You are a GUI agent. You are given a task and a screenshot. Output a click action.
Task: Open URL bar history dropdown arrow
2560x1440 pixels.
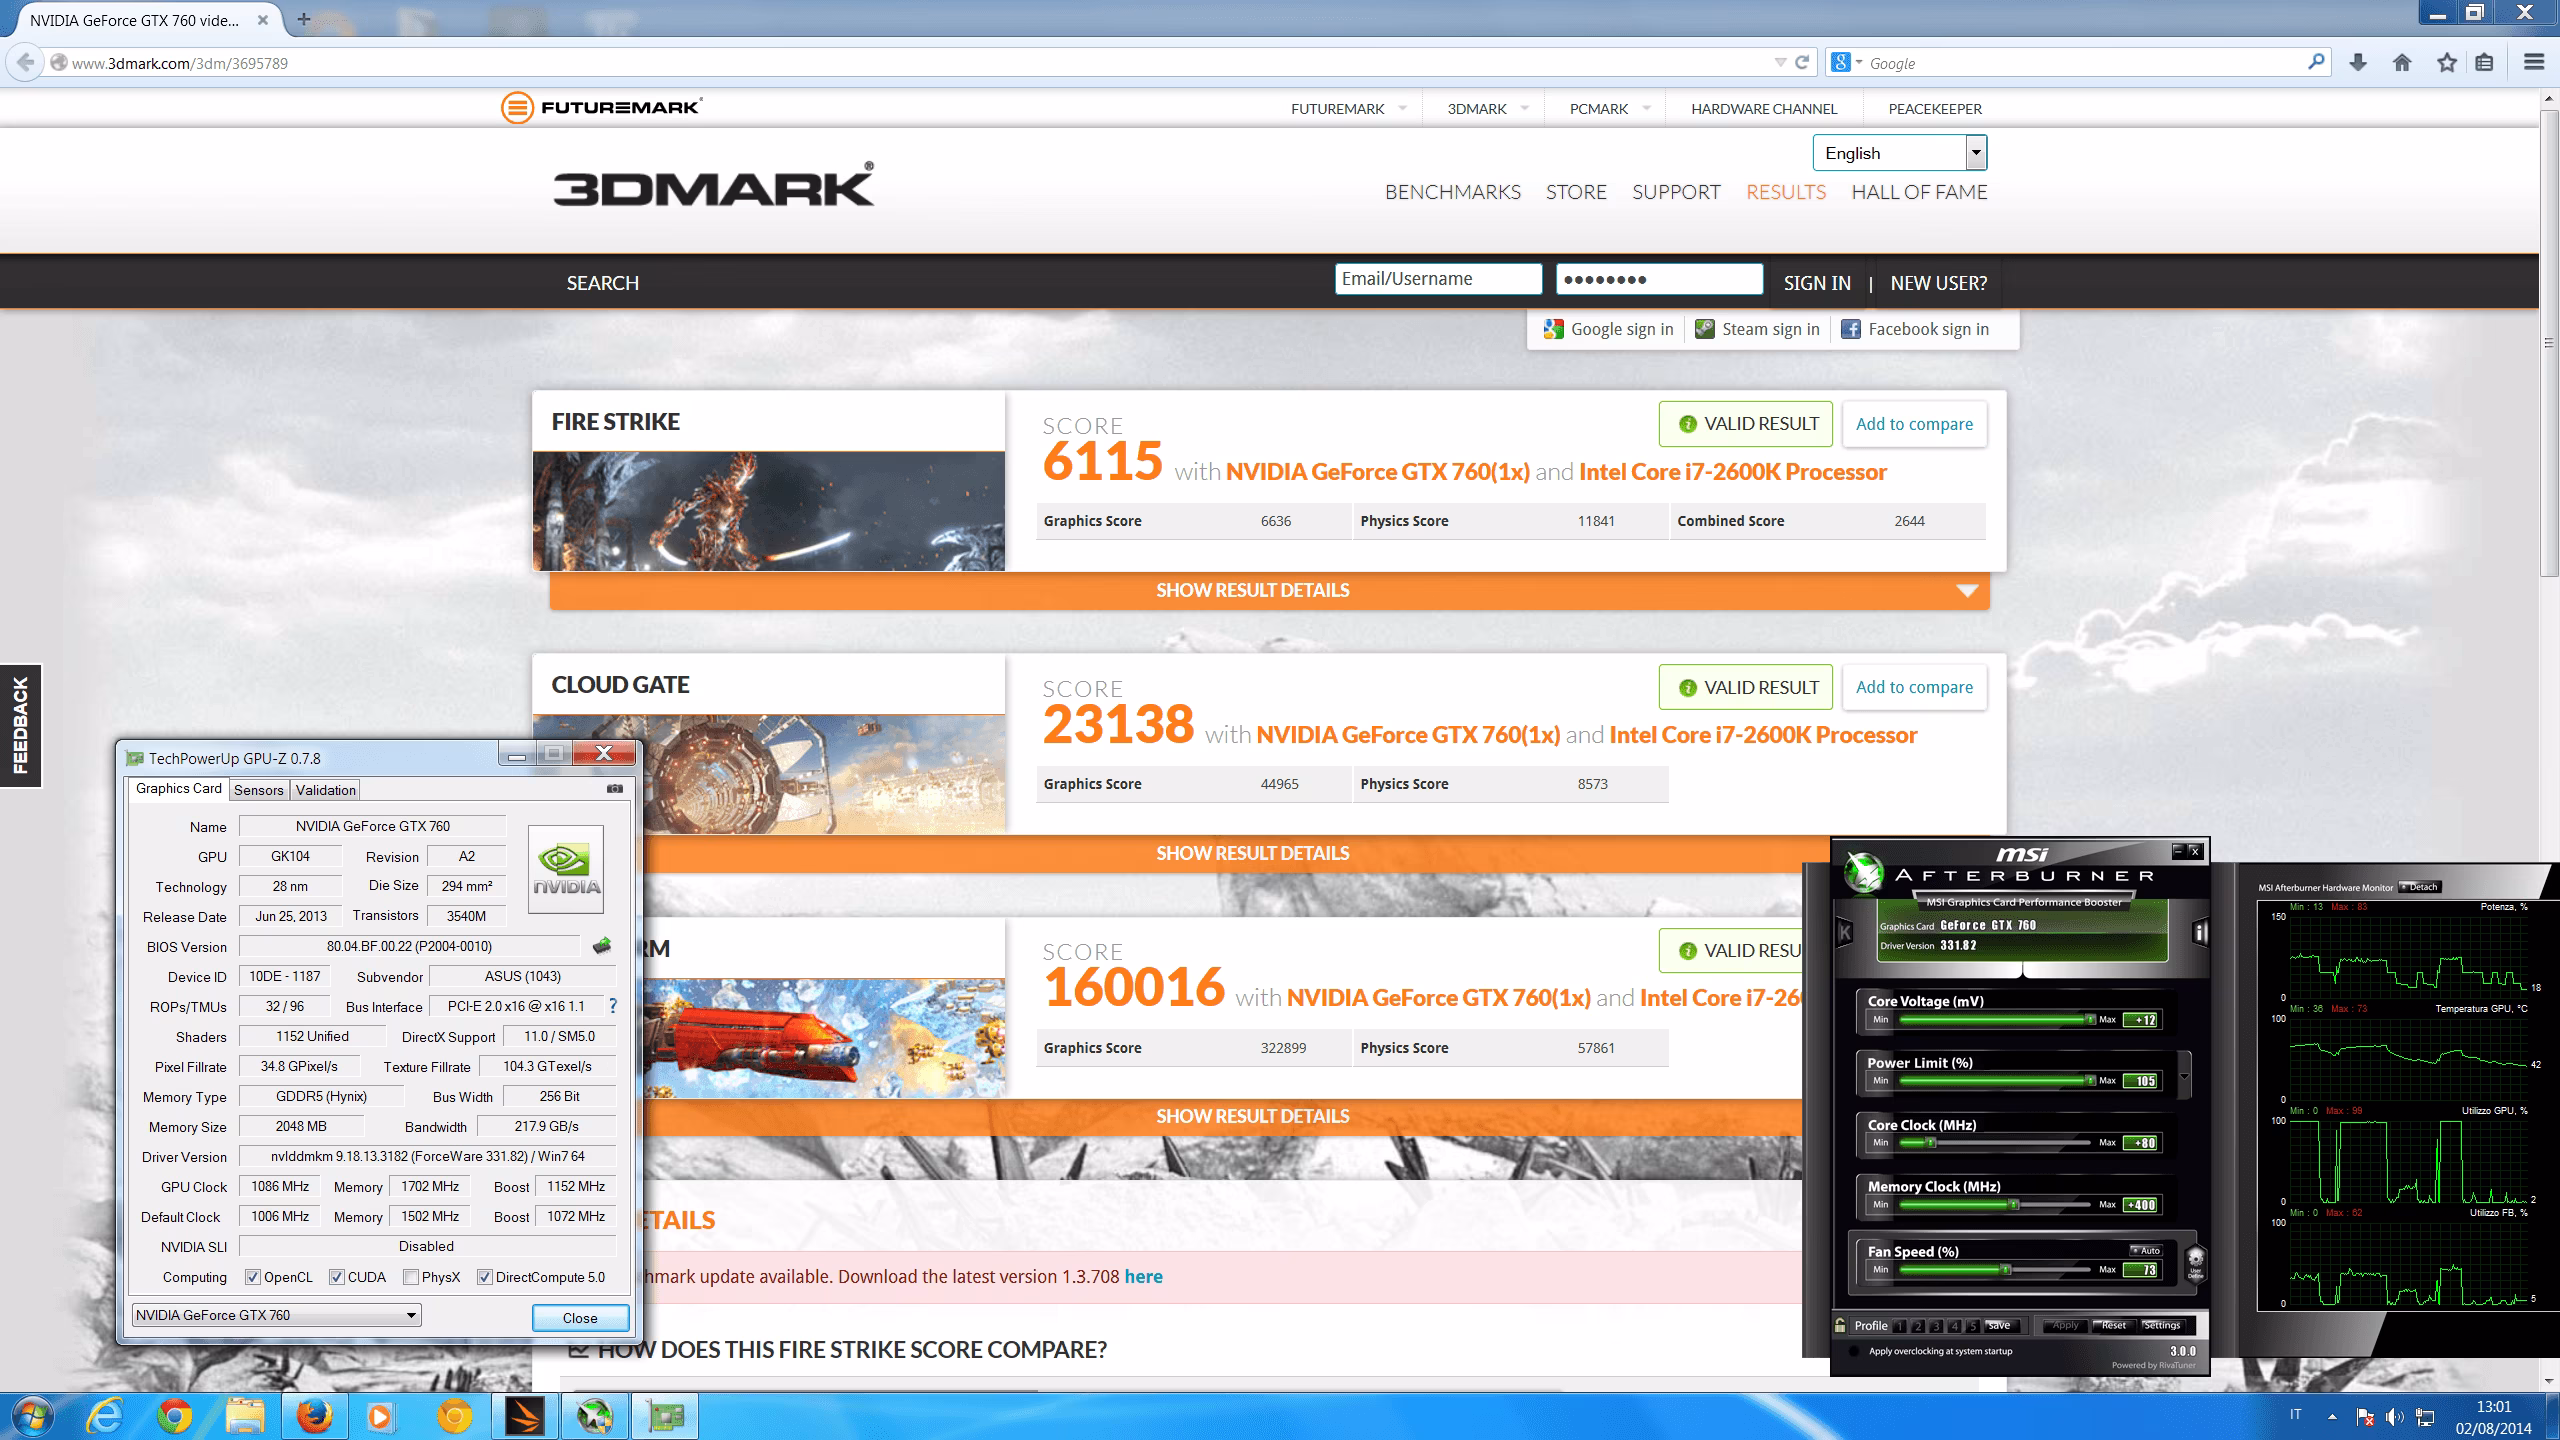coord(1780,63)
